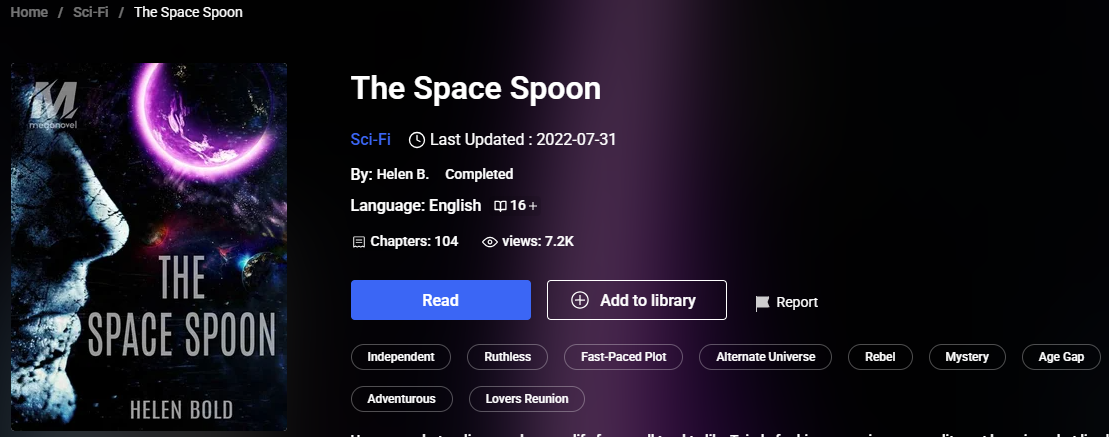Select the Independent tag

coord(401,357)
